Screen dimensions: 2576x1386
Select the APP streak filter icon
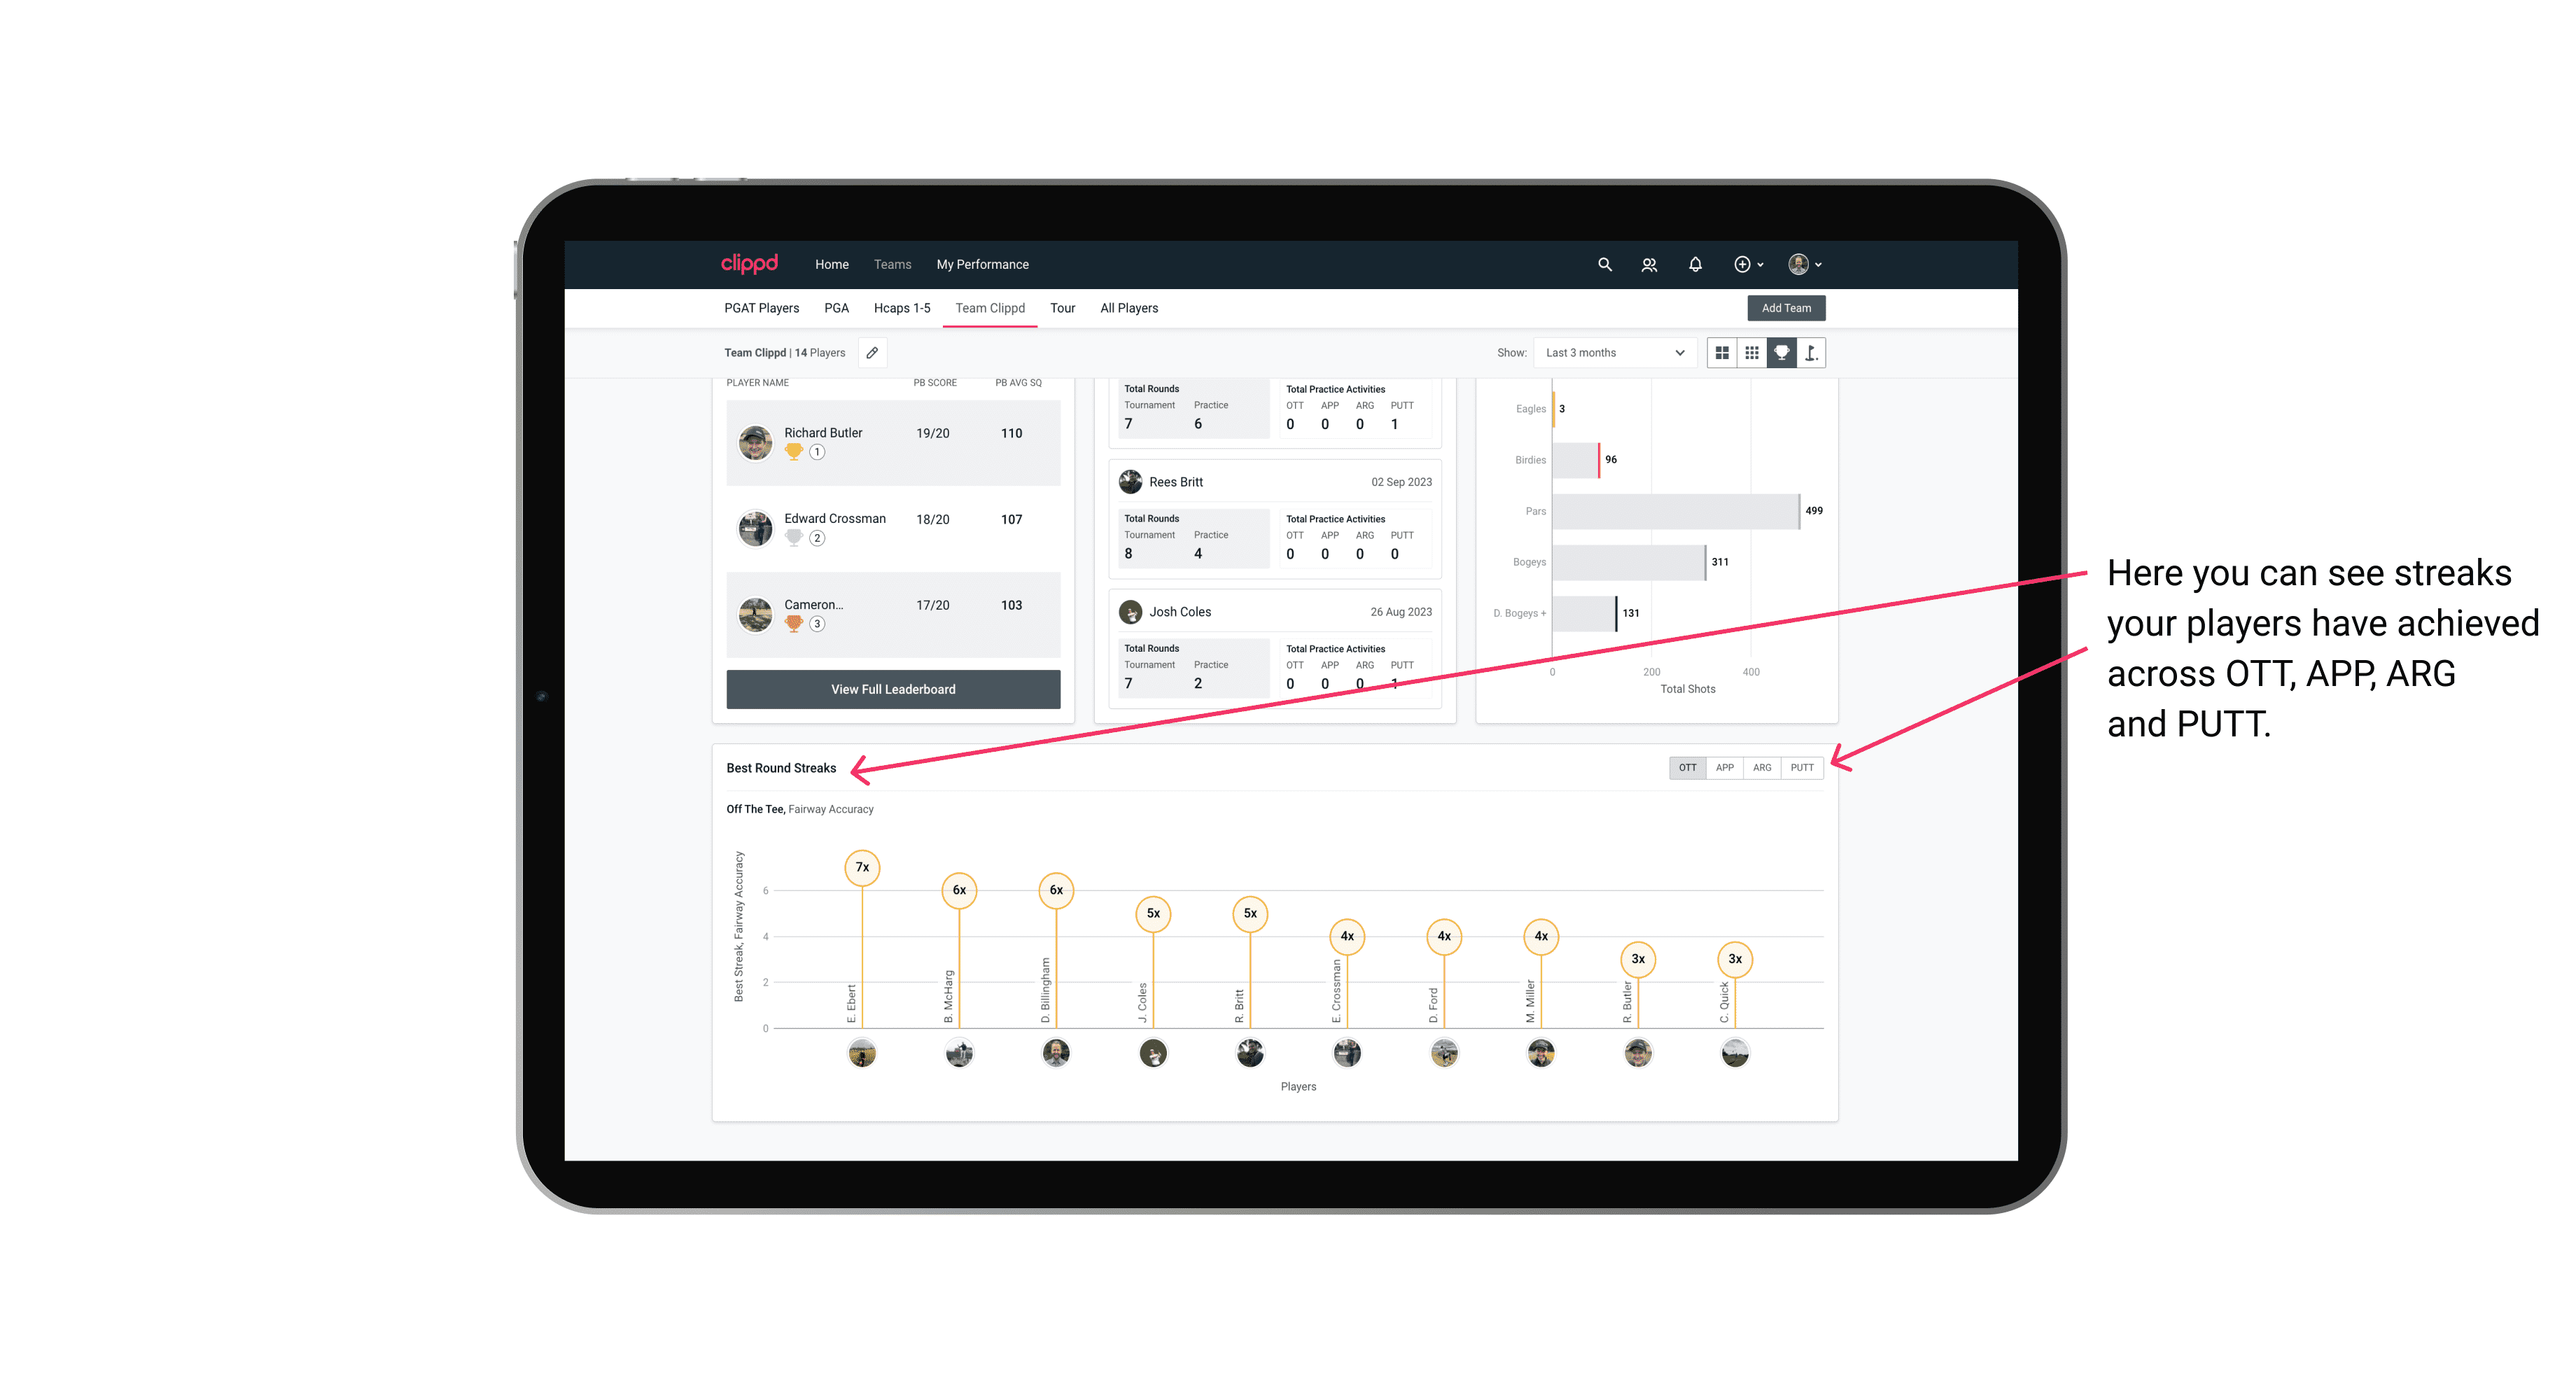[x=1725, y=766]
